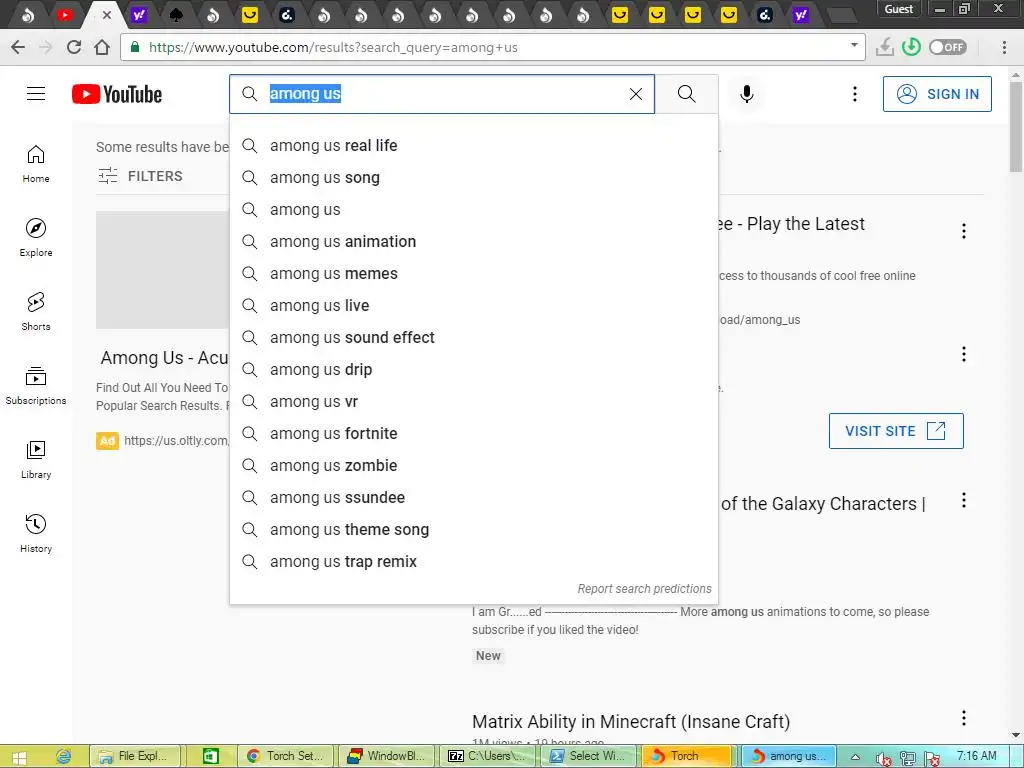Open options for the 'Galaxy Characters' video

tap(963, 501)
